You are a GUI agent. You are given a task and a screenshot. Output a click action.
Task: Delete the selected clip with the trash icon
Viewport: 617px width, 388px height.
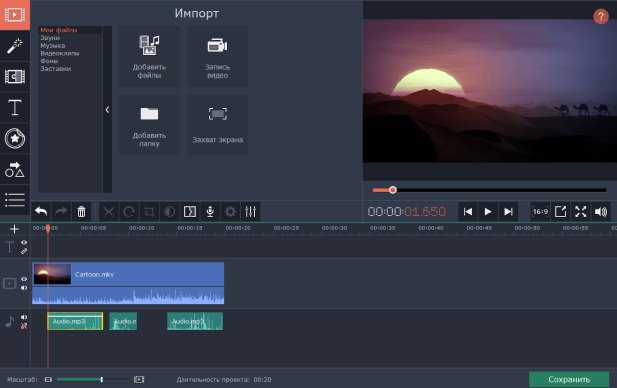point(81,212)
